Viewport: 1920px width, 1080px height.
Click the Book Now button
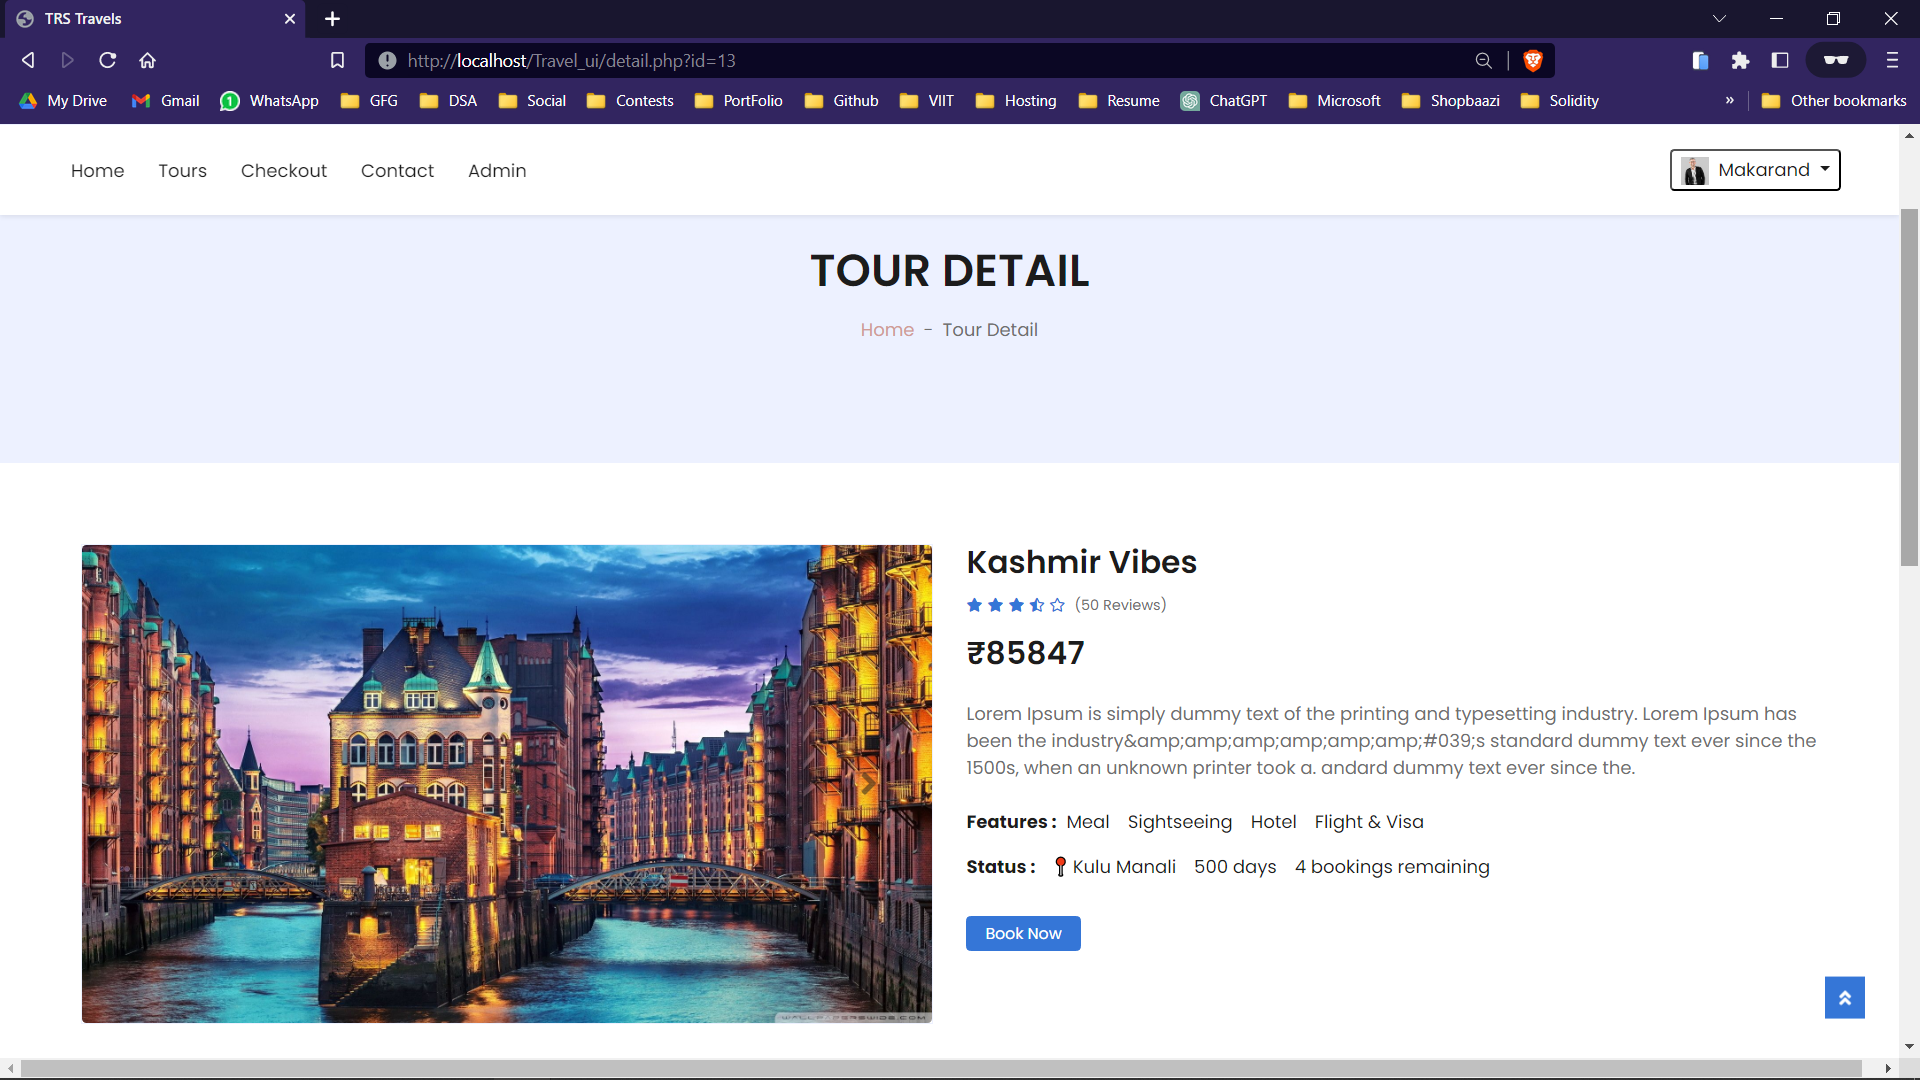[x=1023, y=934]
